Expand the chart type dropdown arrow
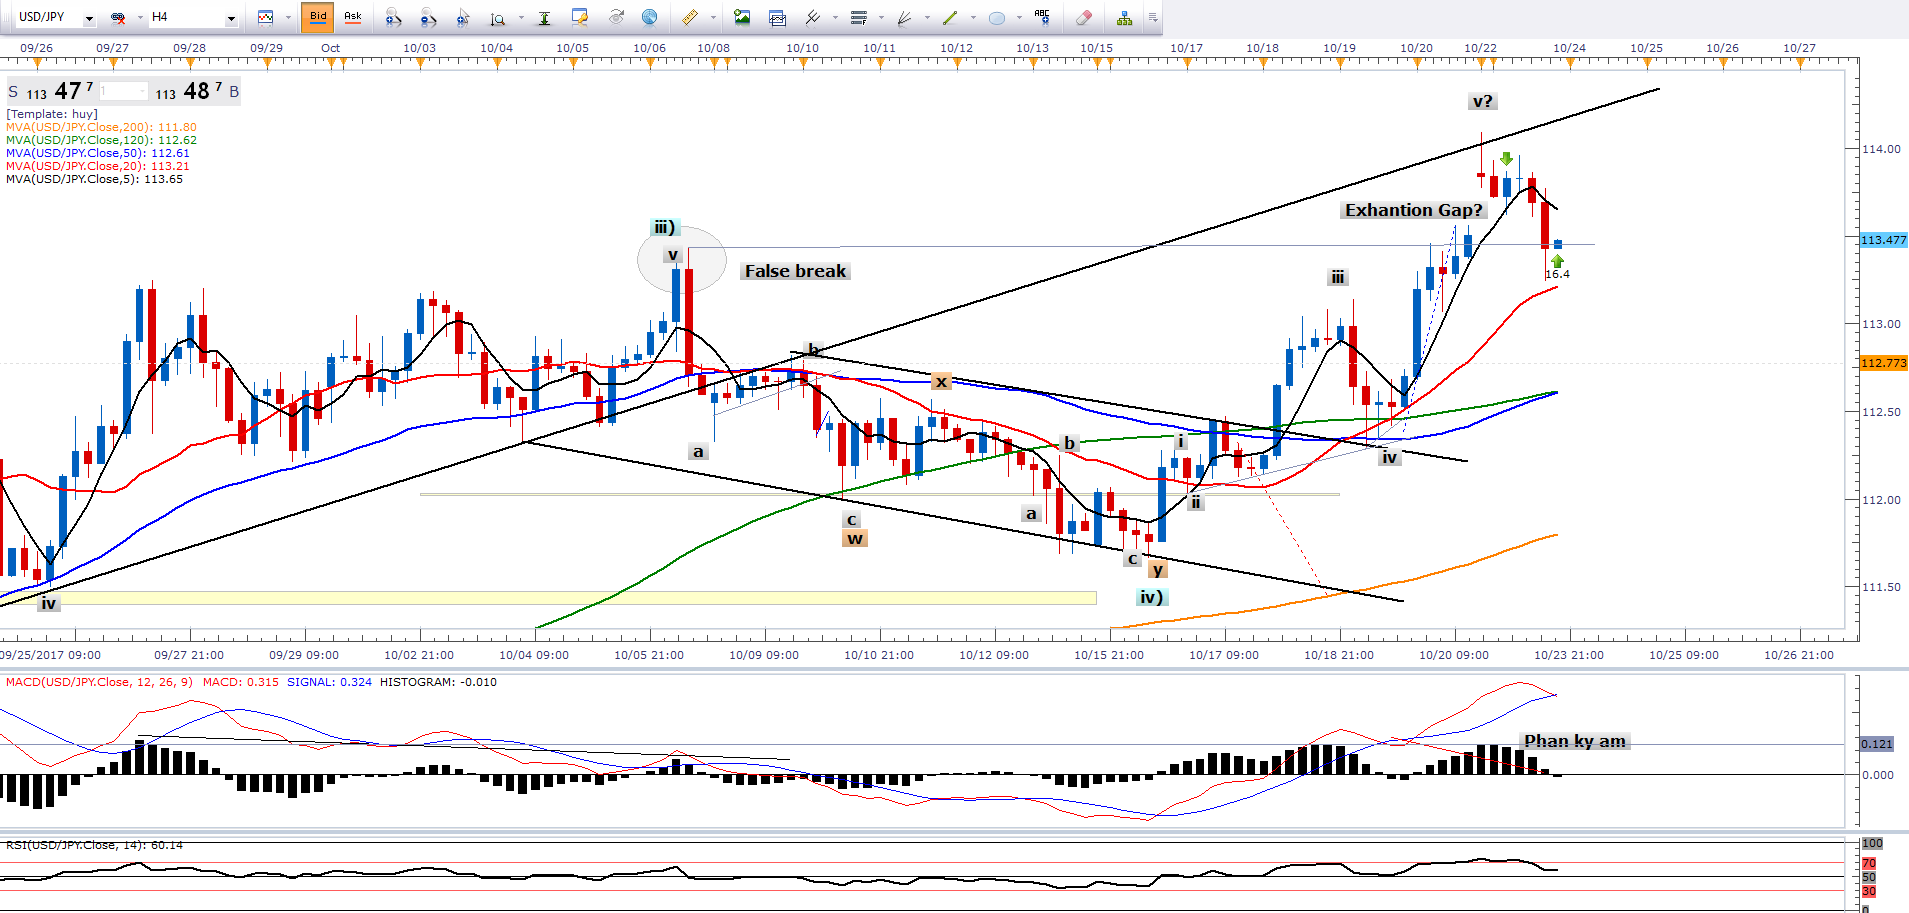 [x=286, y=18]
